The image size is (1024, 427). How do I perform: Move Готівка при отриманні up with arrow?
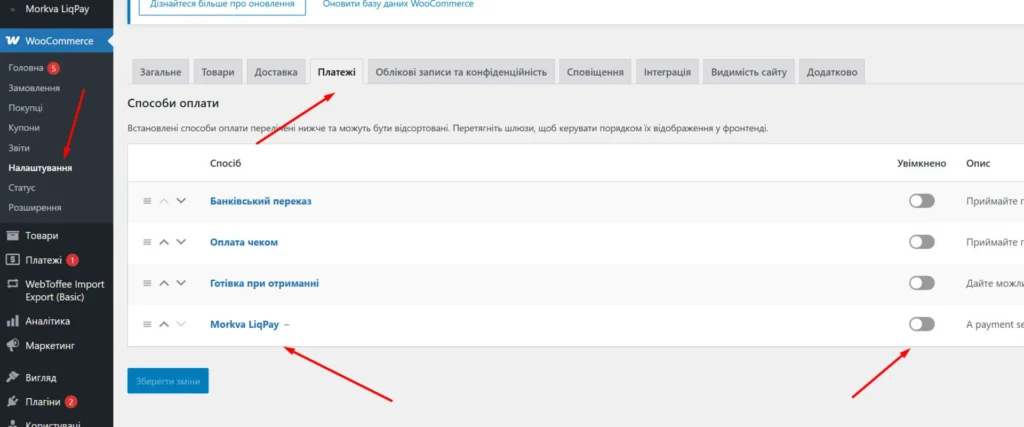point(165,283)
